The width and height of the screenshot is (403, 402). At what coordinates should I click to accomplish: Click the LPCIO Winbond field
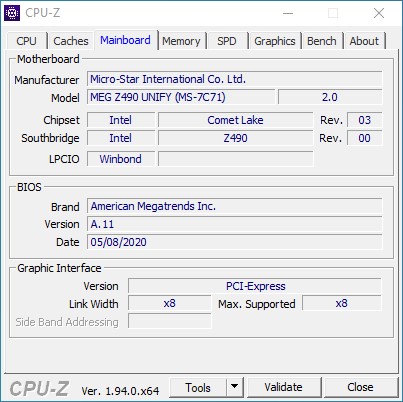click(x=121, y=159)
